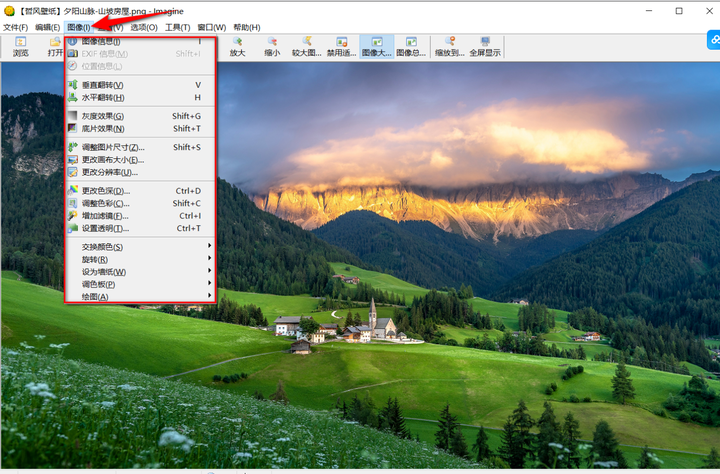Viewport: 720px width, 474px height.
Task: Close the open 图像(I) menu via its title
Action: pos(79,28)
